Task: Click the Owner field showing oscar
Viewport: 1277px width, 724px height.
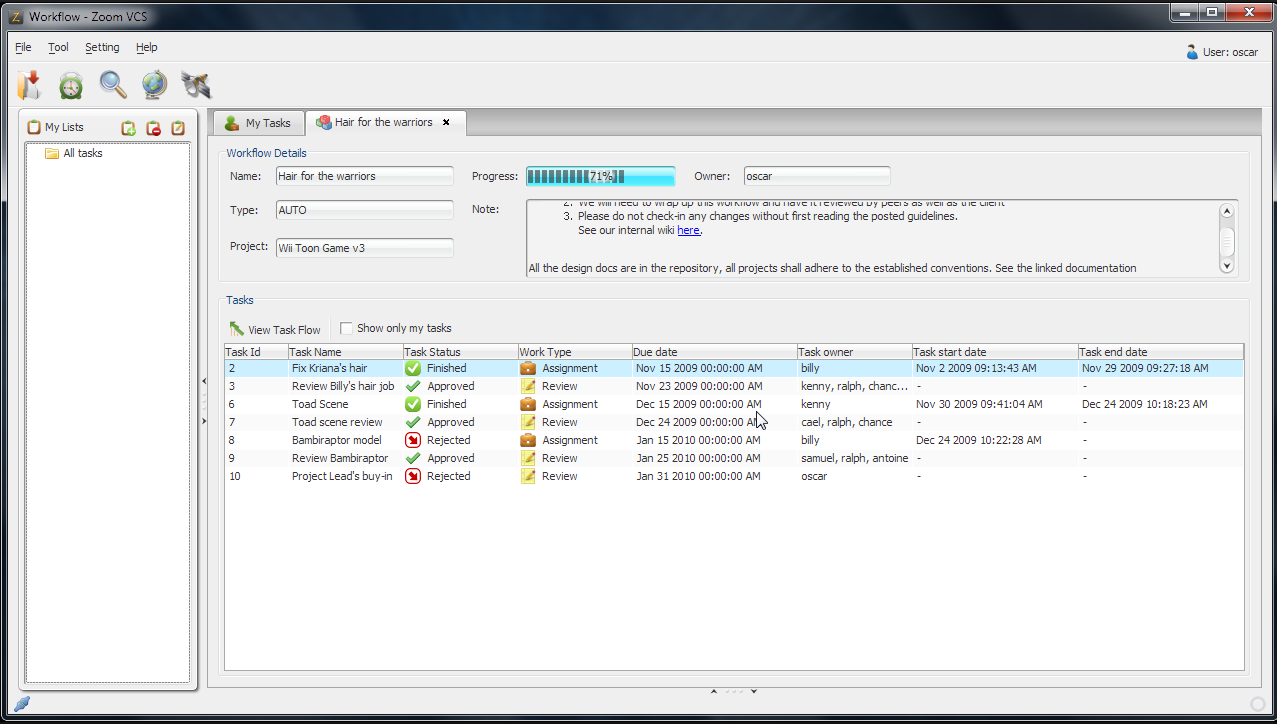Action: click(817, 176)
